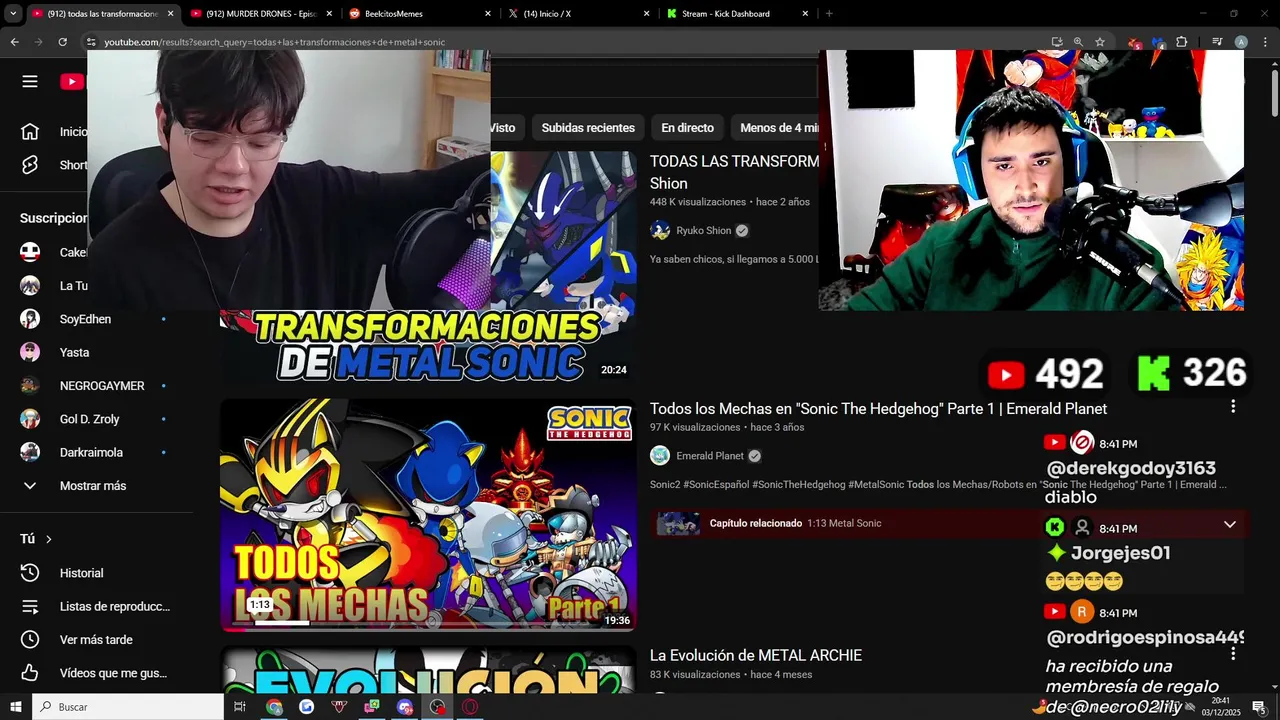Bookmark this page with the star icon

coord(1100,42)
